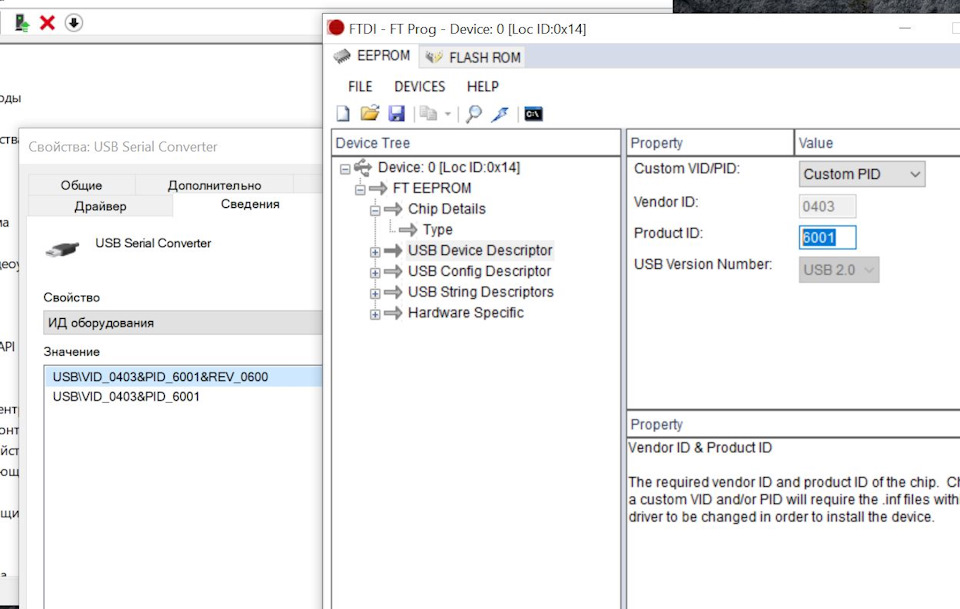Click the Product ID field showing 6001

(827, 237)
